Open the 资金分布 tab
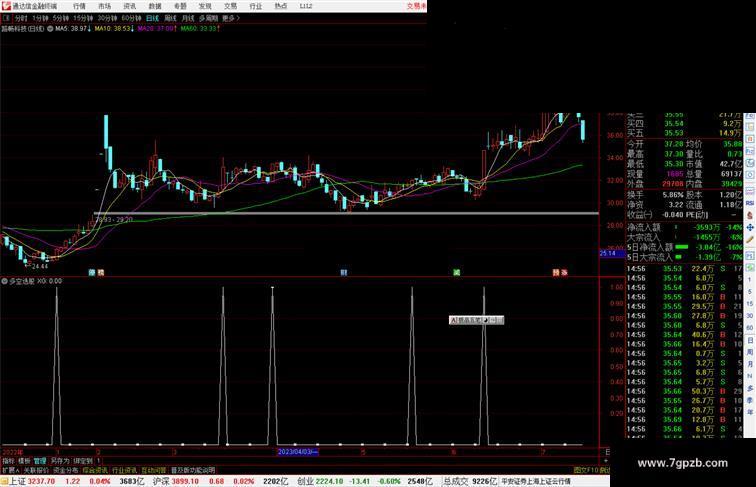This screenshot has width=756, height=487. pyautogui.click(x=66, y=470)
